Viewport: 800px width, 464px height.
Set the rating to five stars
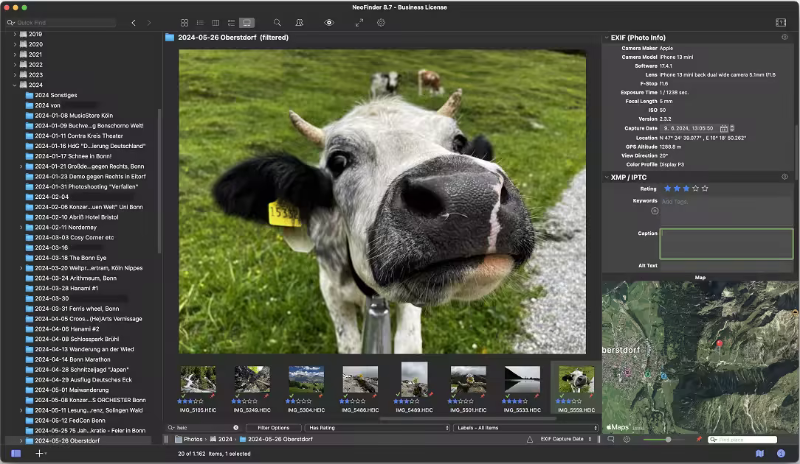coord(705,188)
